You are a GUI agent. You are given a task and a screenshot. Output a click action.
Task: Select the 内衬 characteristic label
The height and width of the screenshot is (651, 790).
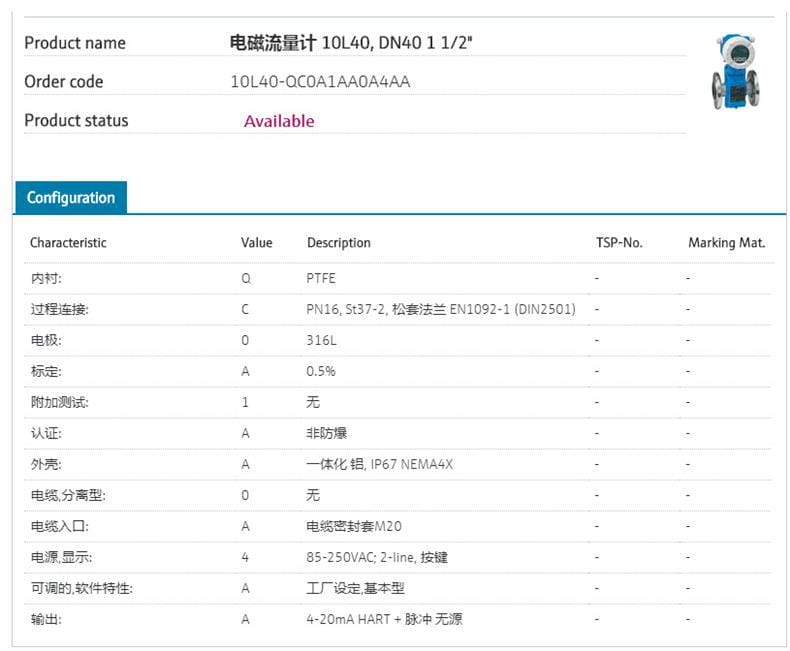[x=46, y=279]
